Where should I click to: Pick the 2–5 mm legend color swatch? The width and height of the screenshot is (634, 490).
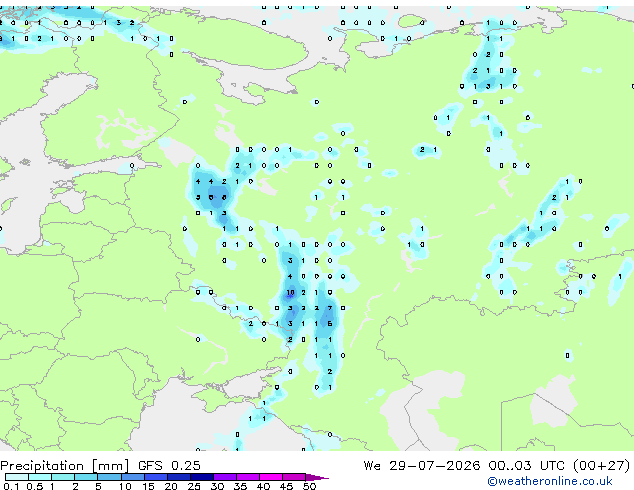(86, 477)
